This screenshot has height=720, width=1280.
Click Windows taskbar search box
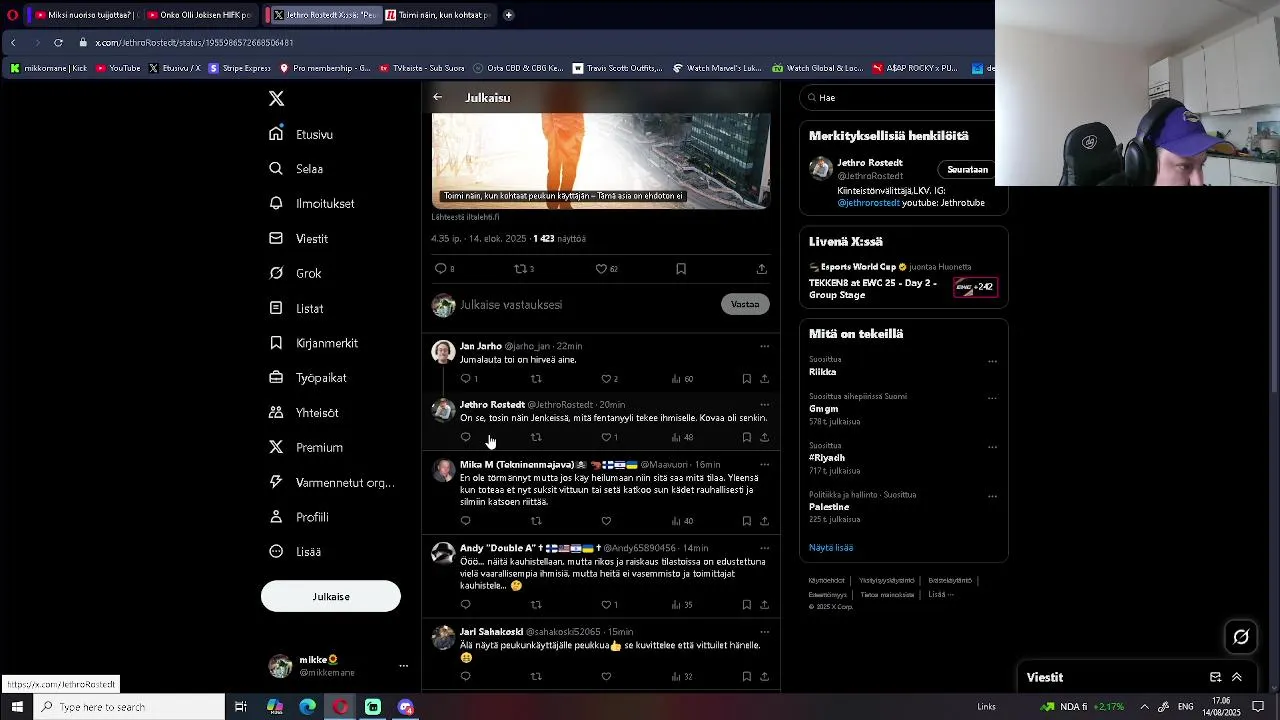point(130,707)
